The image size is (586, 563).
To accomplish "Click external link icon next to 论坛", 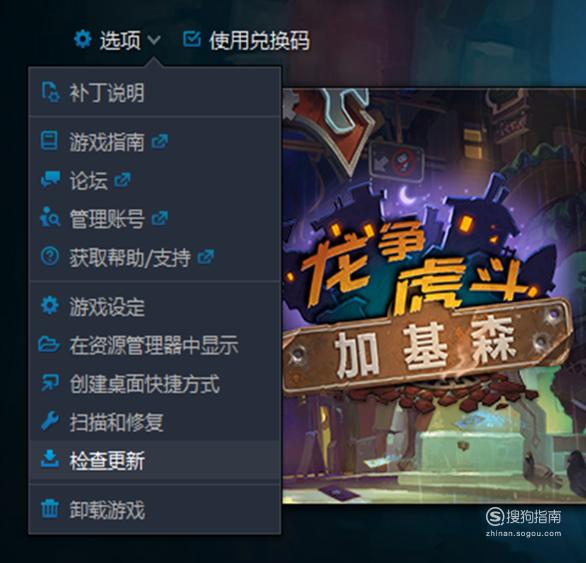I will tap(123, 180).
